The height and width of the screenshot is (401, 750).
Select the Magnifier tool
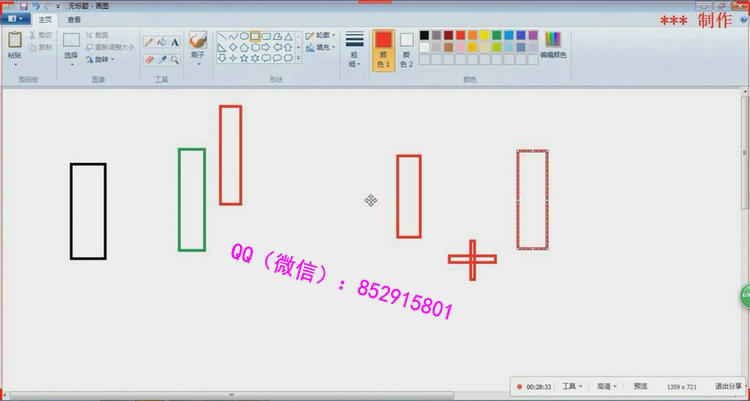coord(175,59)
